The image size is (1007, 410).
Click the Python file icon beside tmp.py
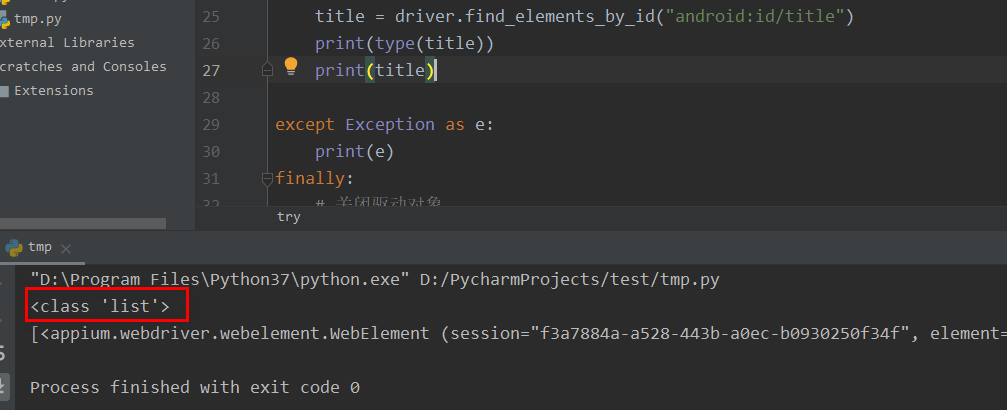[x=4, y=19]
